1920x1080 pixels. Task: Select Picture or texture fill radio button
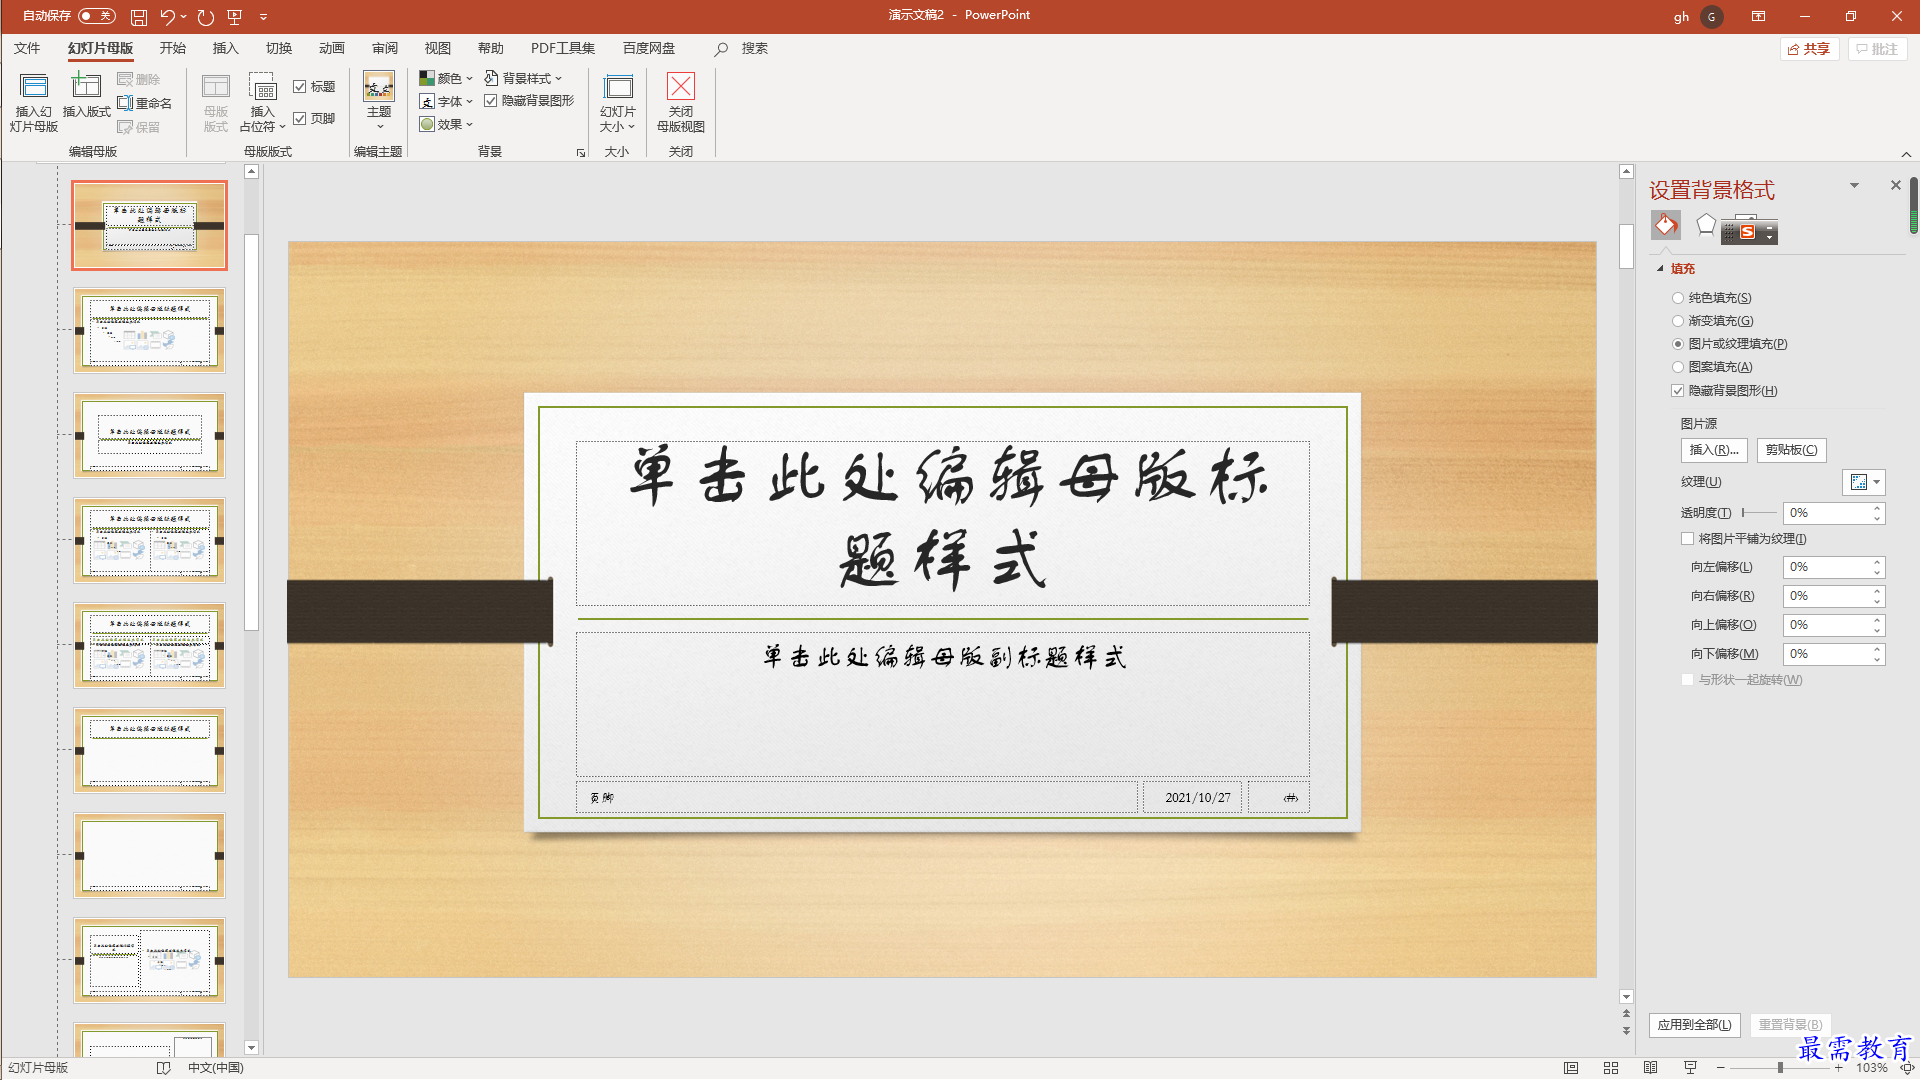tap(1678, 344)
